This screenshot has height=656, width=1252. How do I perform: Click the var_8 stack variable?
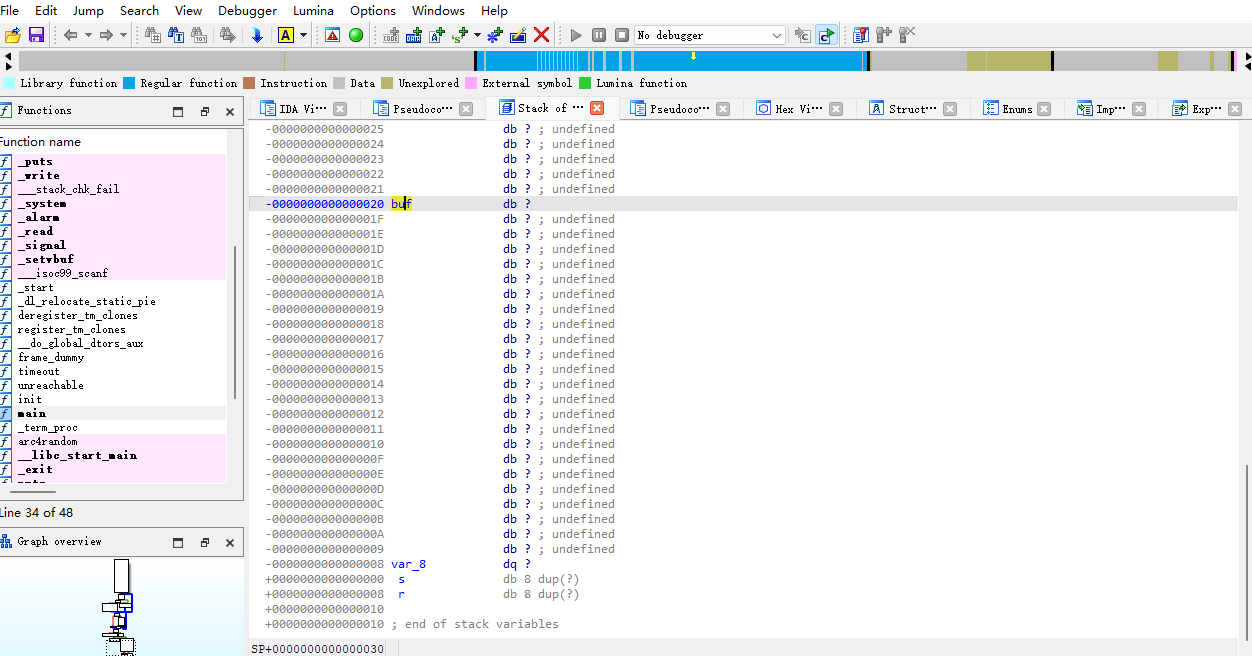click(408, 564)
